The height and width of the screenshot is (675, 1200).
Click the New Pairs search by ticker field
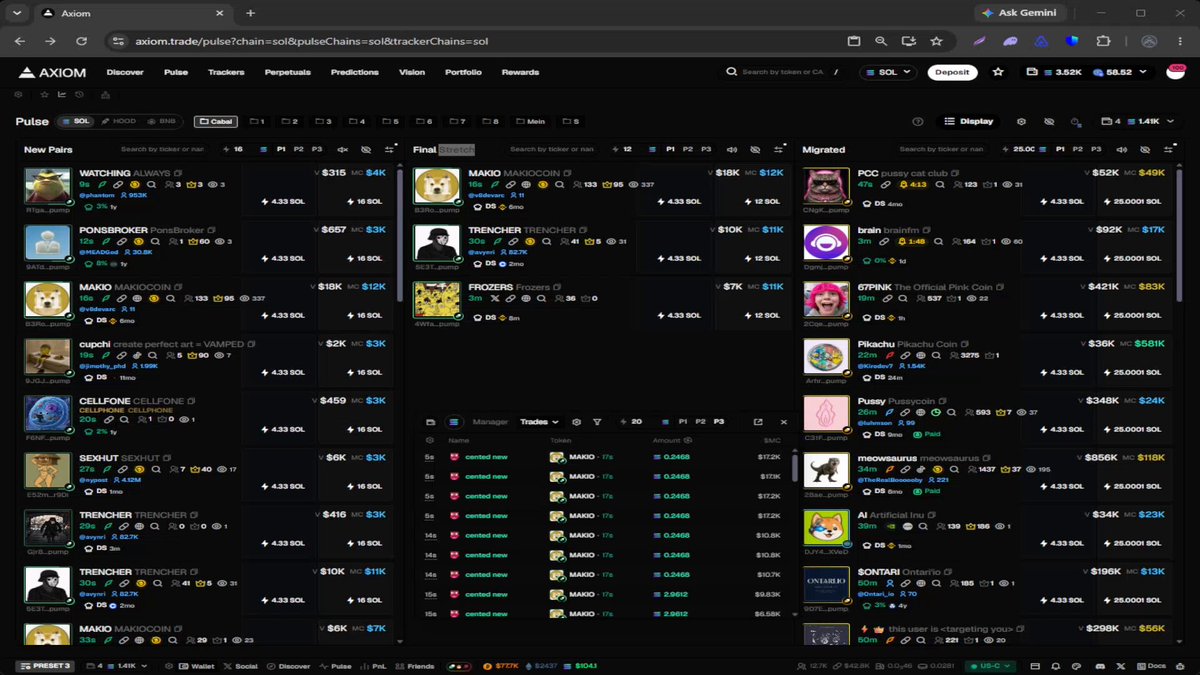pyautogui.click(x=162, y=149)
